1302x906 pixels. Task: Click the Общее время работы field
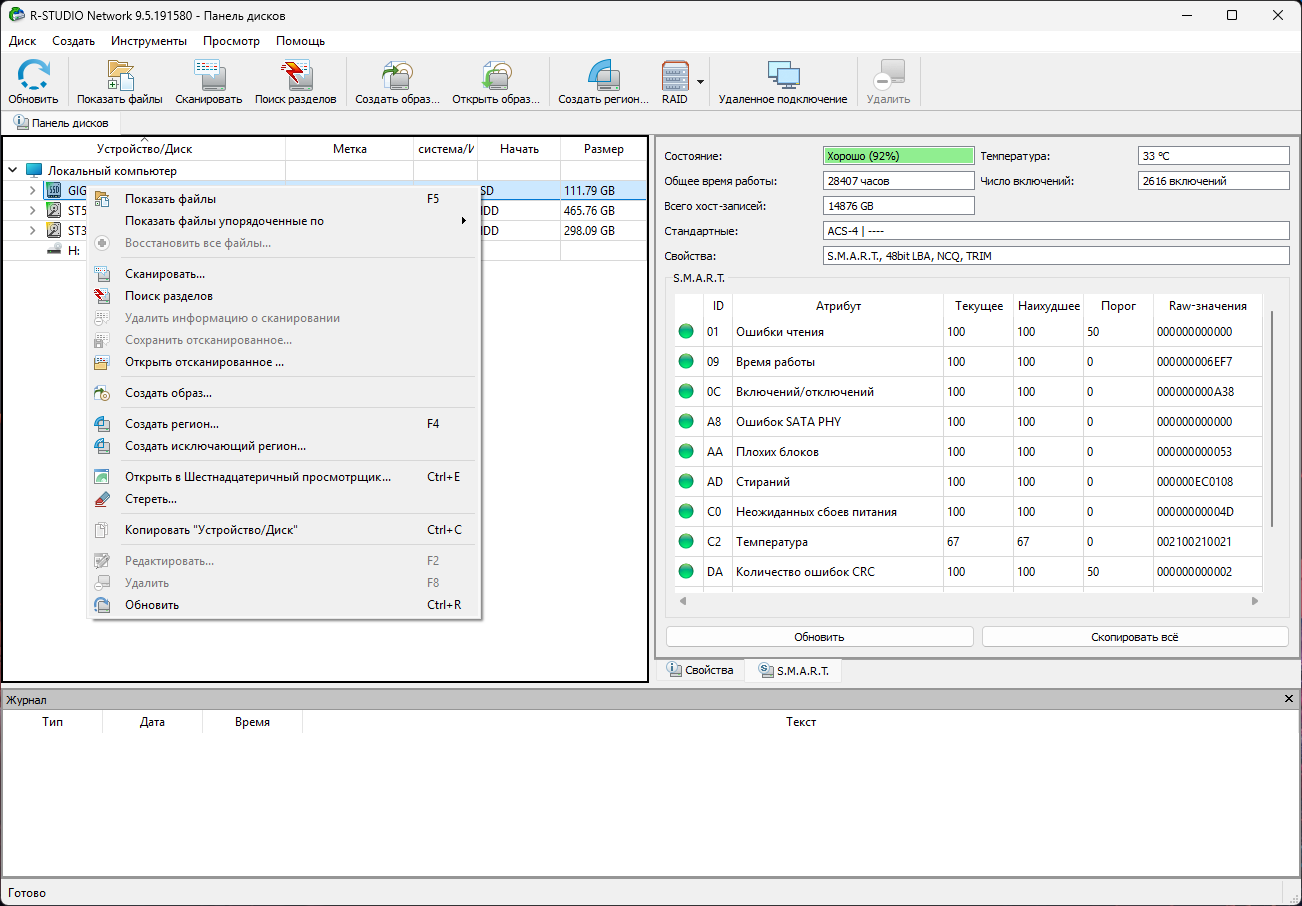click(x=898, y=181)
